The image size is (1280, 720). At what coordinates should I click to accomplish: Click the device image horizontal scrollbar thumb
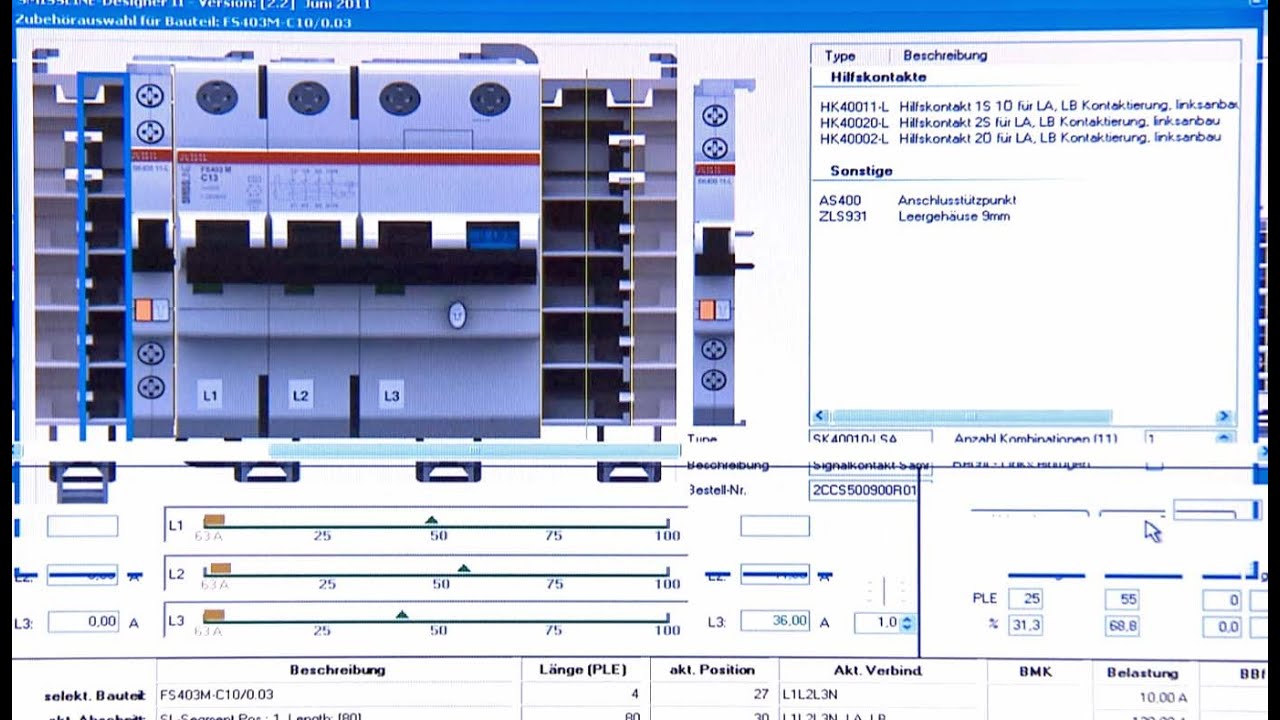(475, 450)
